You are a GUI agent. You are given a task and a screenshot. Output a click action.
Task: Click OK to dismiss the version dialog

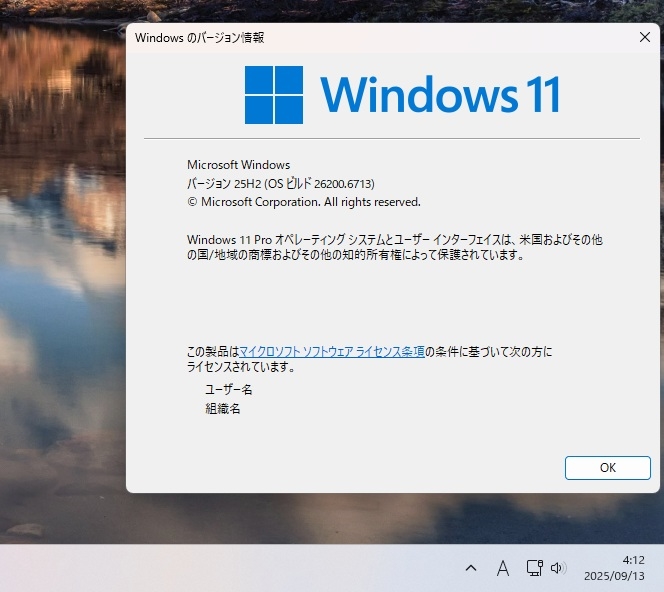tap(608, 468)
